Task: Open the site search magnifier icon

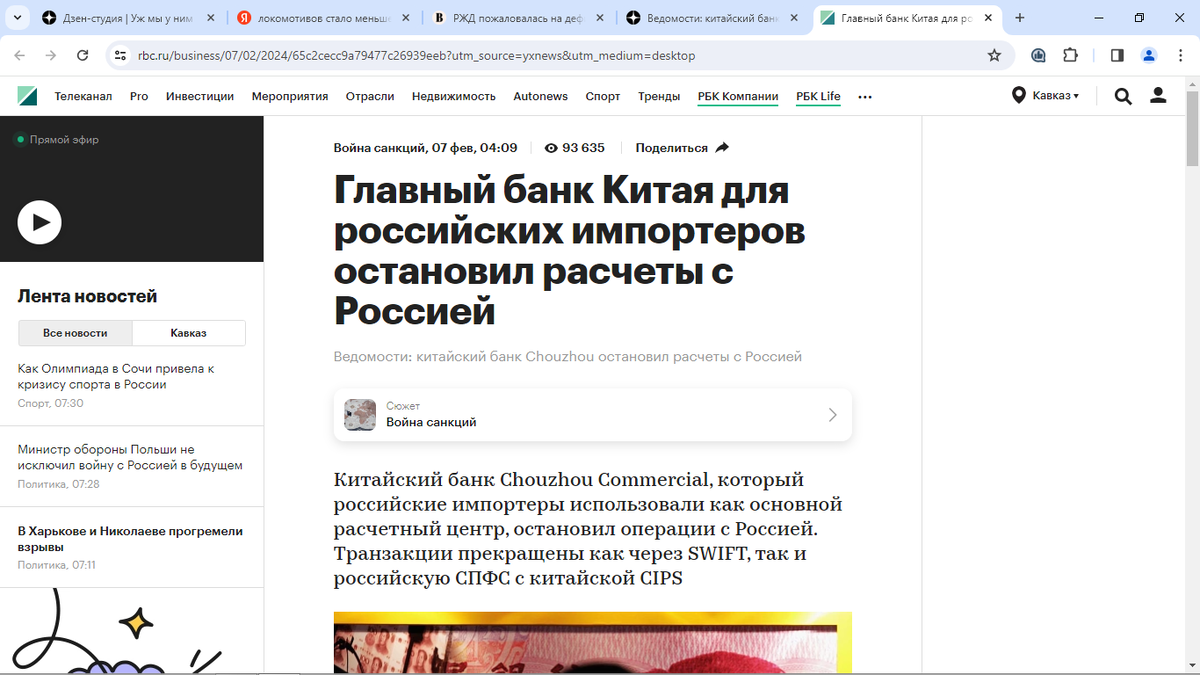Action: coord(1123,96)
